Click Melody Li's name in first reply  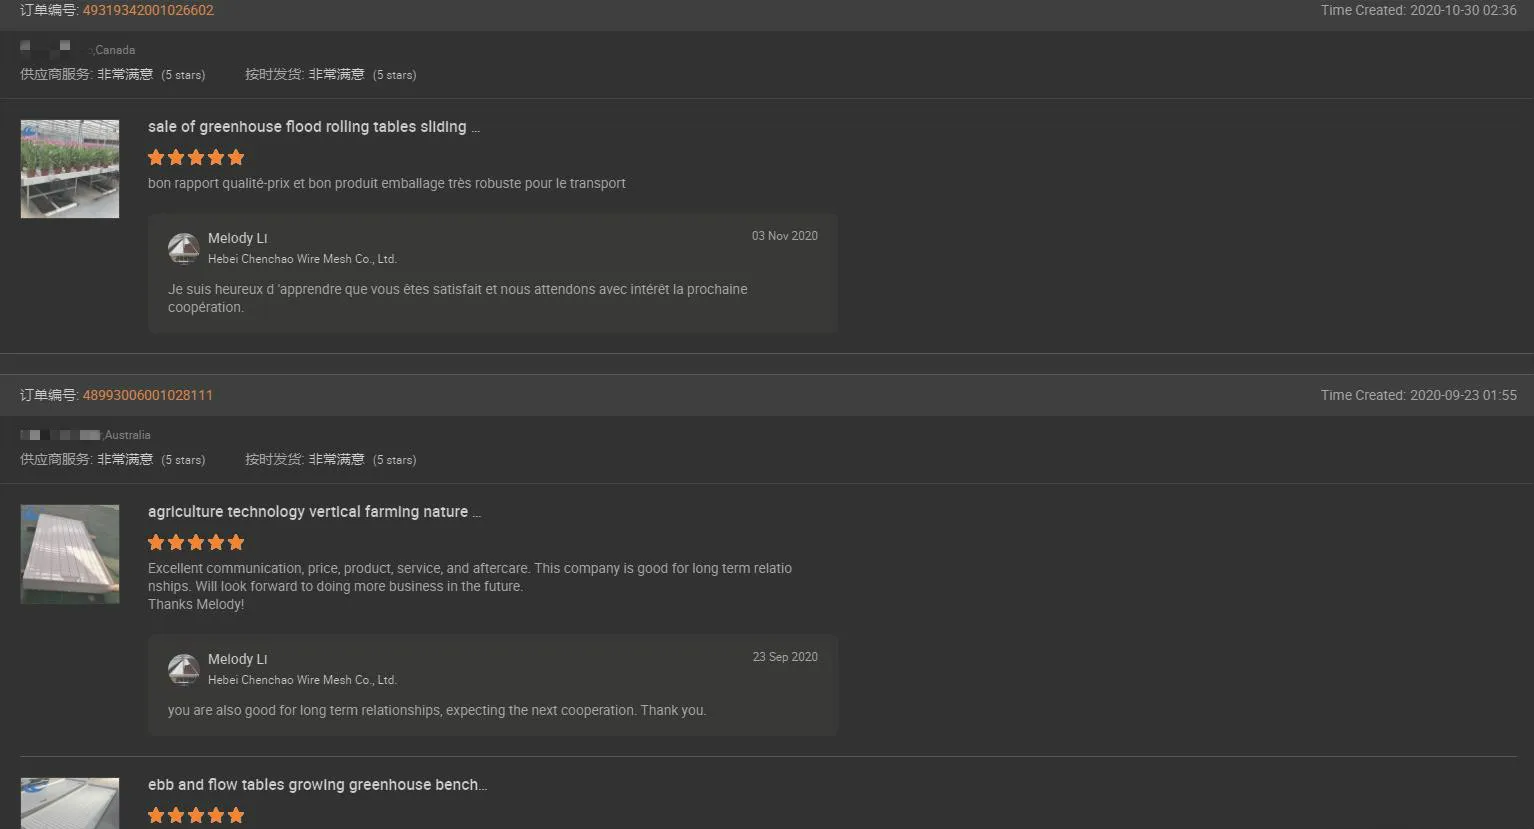[x=237, y=238]
